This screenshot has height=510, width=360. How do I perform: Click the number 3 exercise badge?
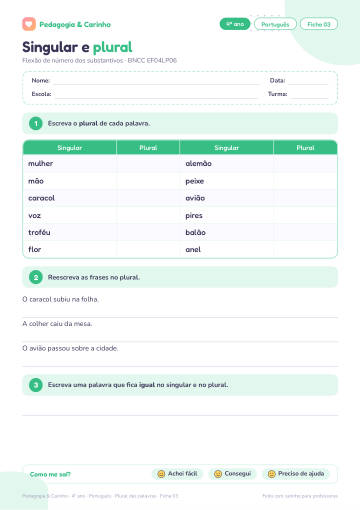pyautogui.click(x=36, y=385)
